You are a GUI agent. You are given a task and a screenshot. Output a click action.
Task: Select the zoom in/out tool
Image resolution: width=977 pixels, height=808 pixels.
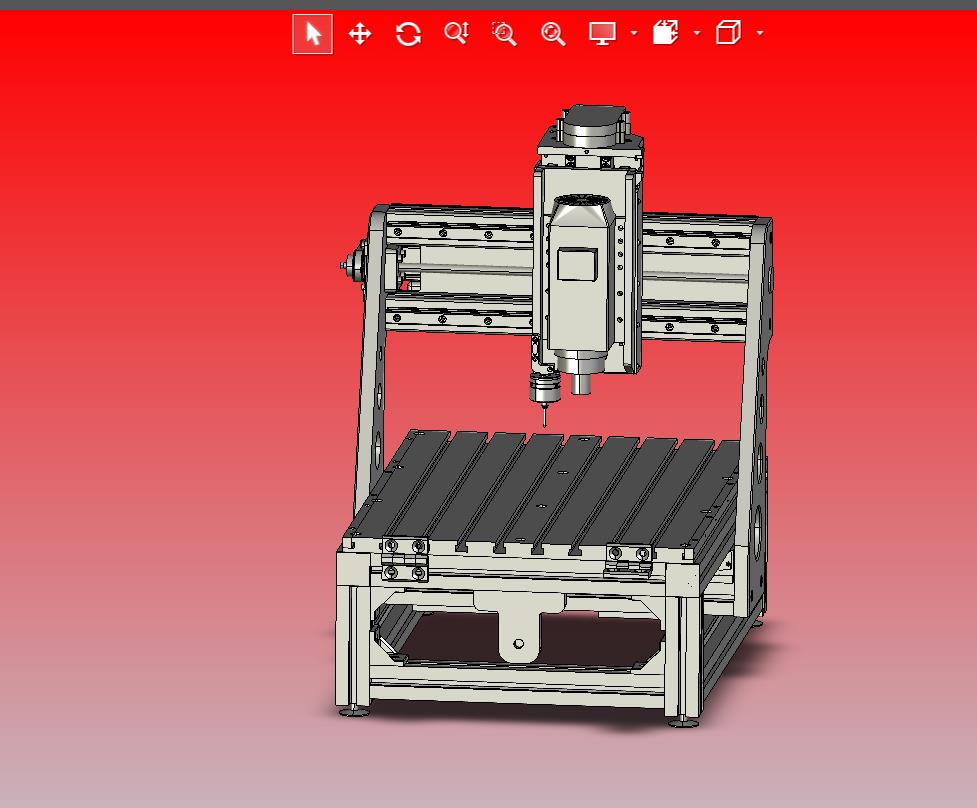pyautogui.click(x=457, y=34)
